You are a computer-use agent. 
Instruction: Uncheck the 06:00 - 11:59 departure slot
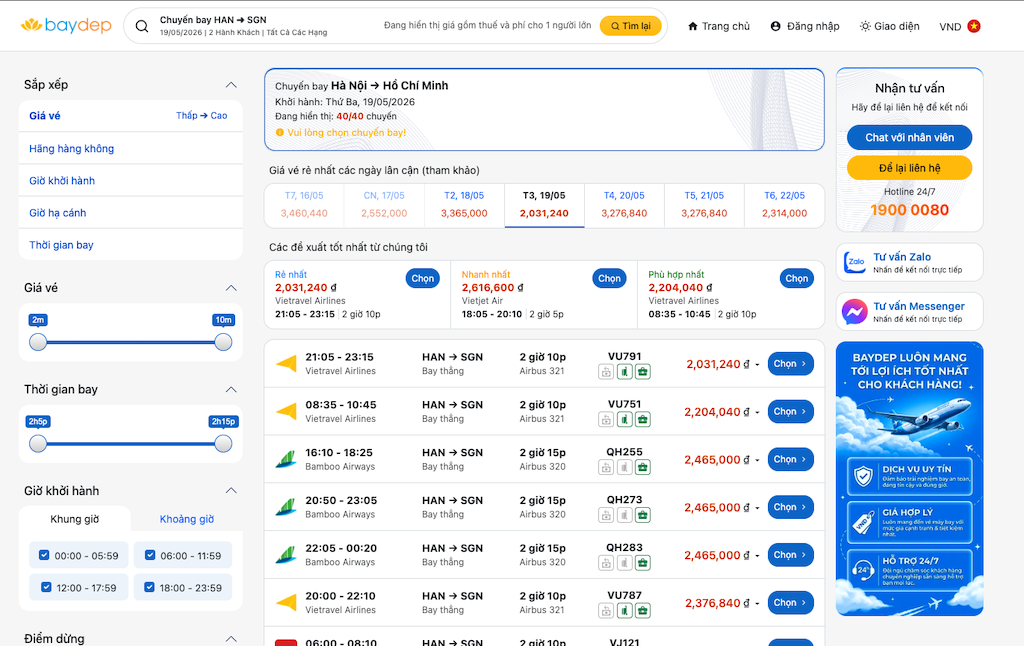[x=150, y=555]
